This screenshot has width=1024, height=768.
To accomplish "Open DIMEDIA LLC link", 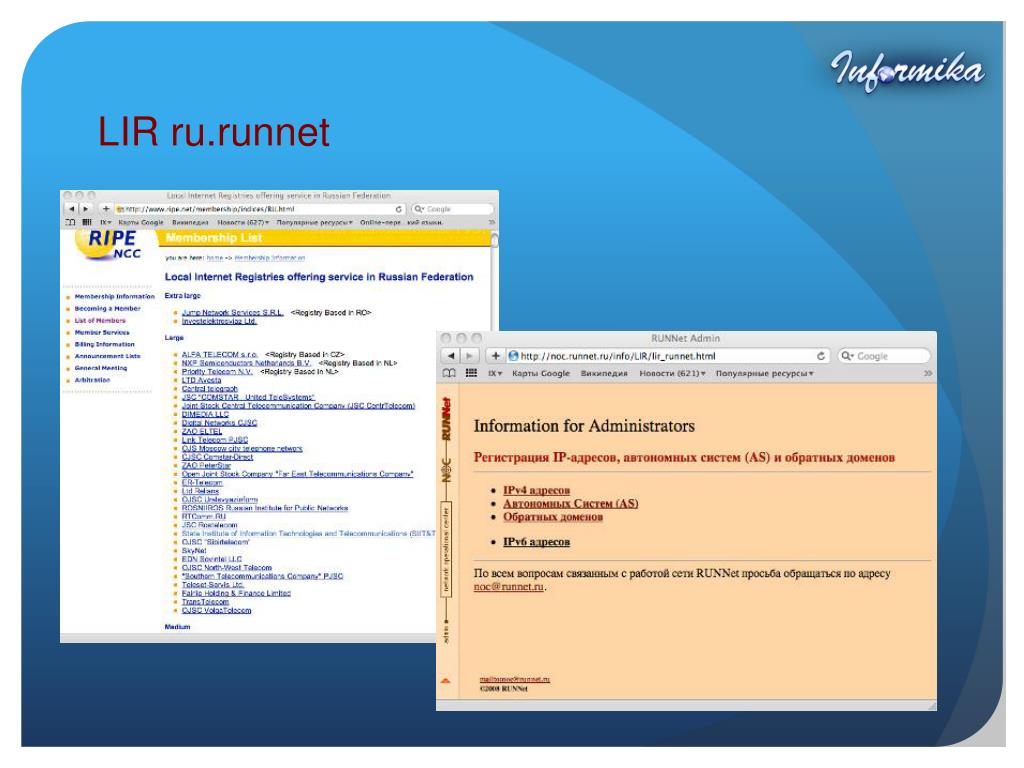I will click(205, 414).
